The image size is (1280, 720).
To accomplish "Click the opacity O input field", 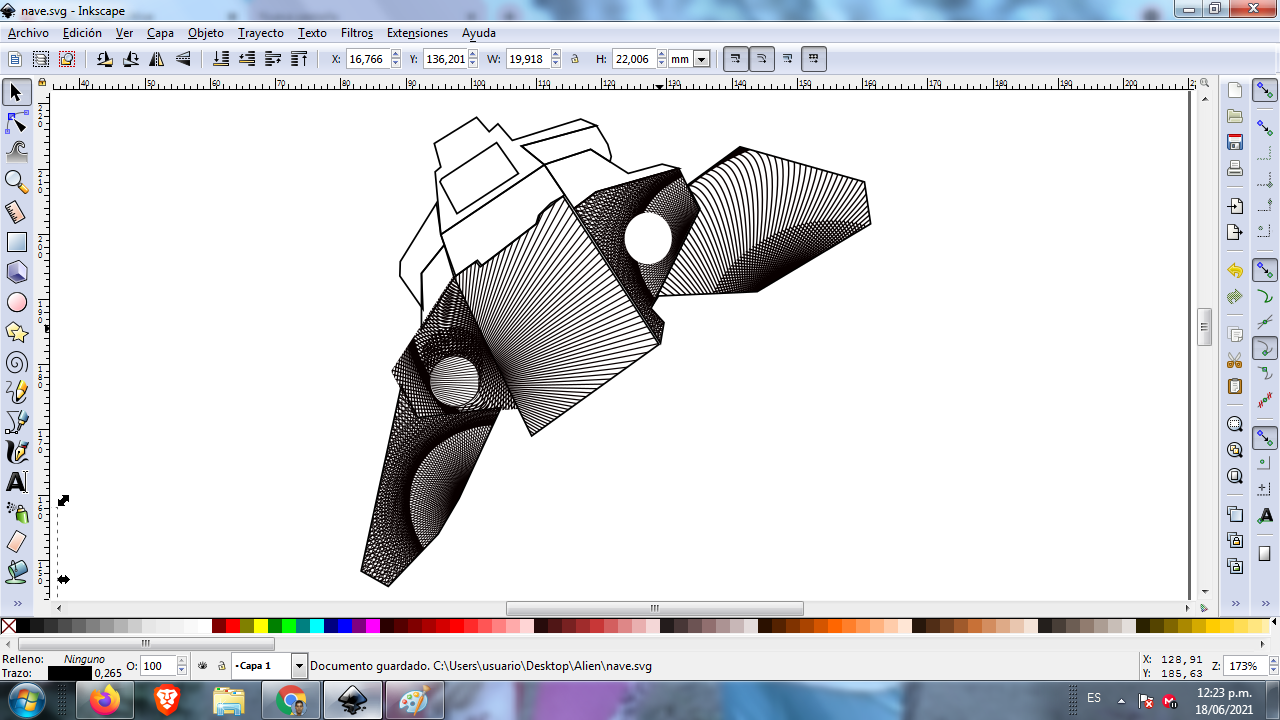I will pos(157,665).
